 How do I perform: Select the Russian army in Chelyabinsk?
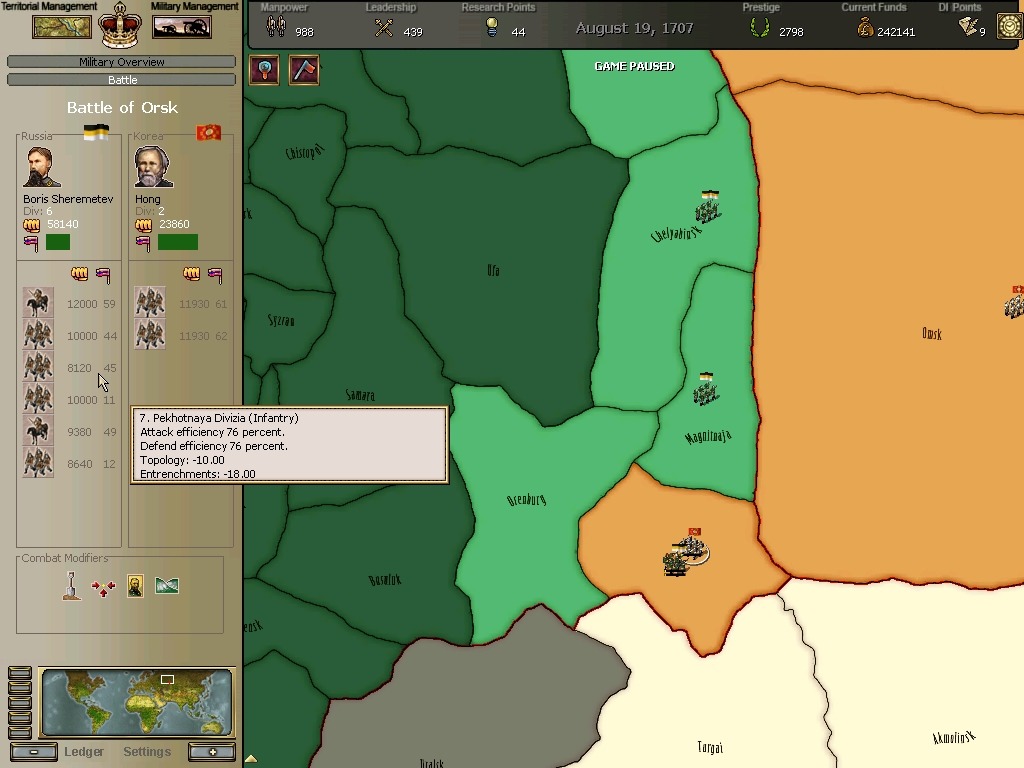[x=708, y=208]
